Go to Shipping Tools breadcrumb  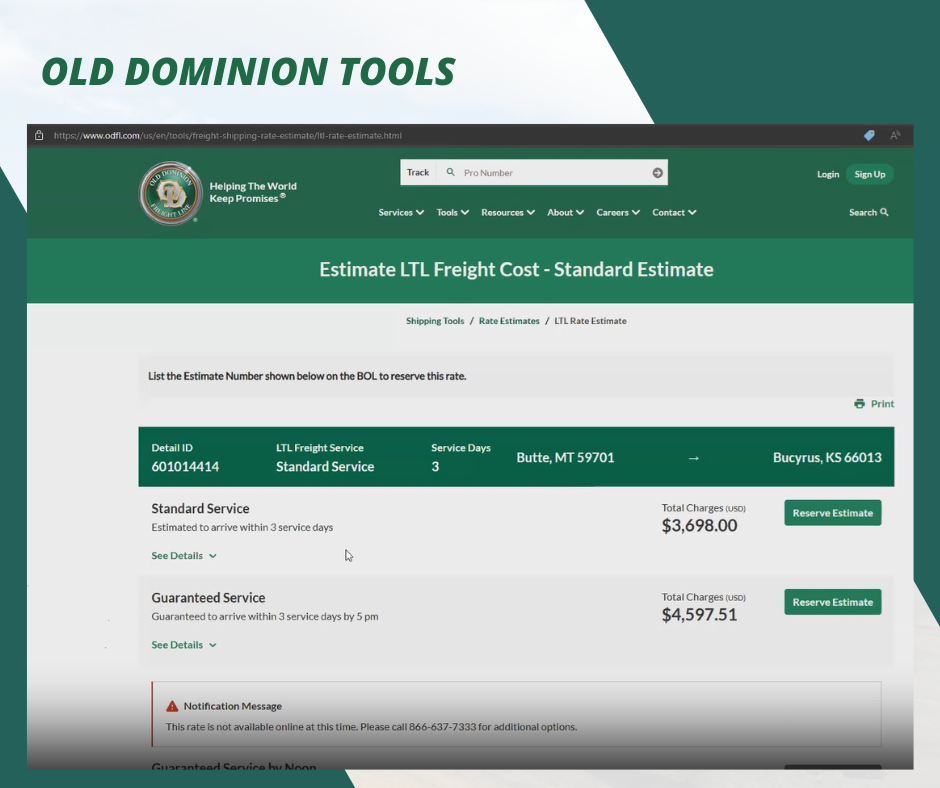[x=435, y=321]
